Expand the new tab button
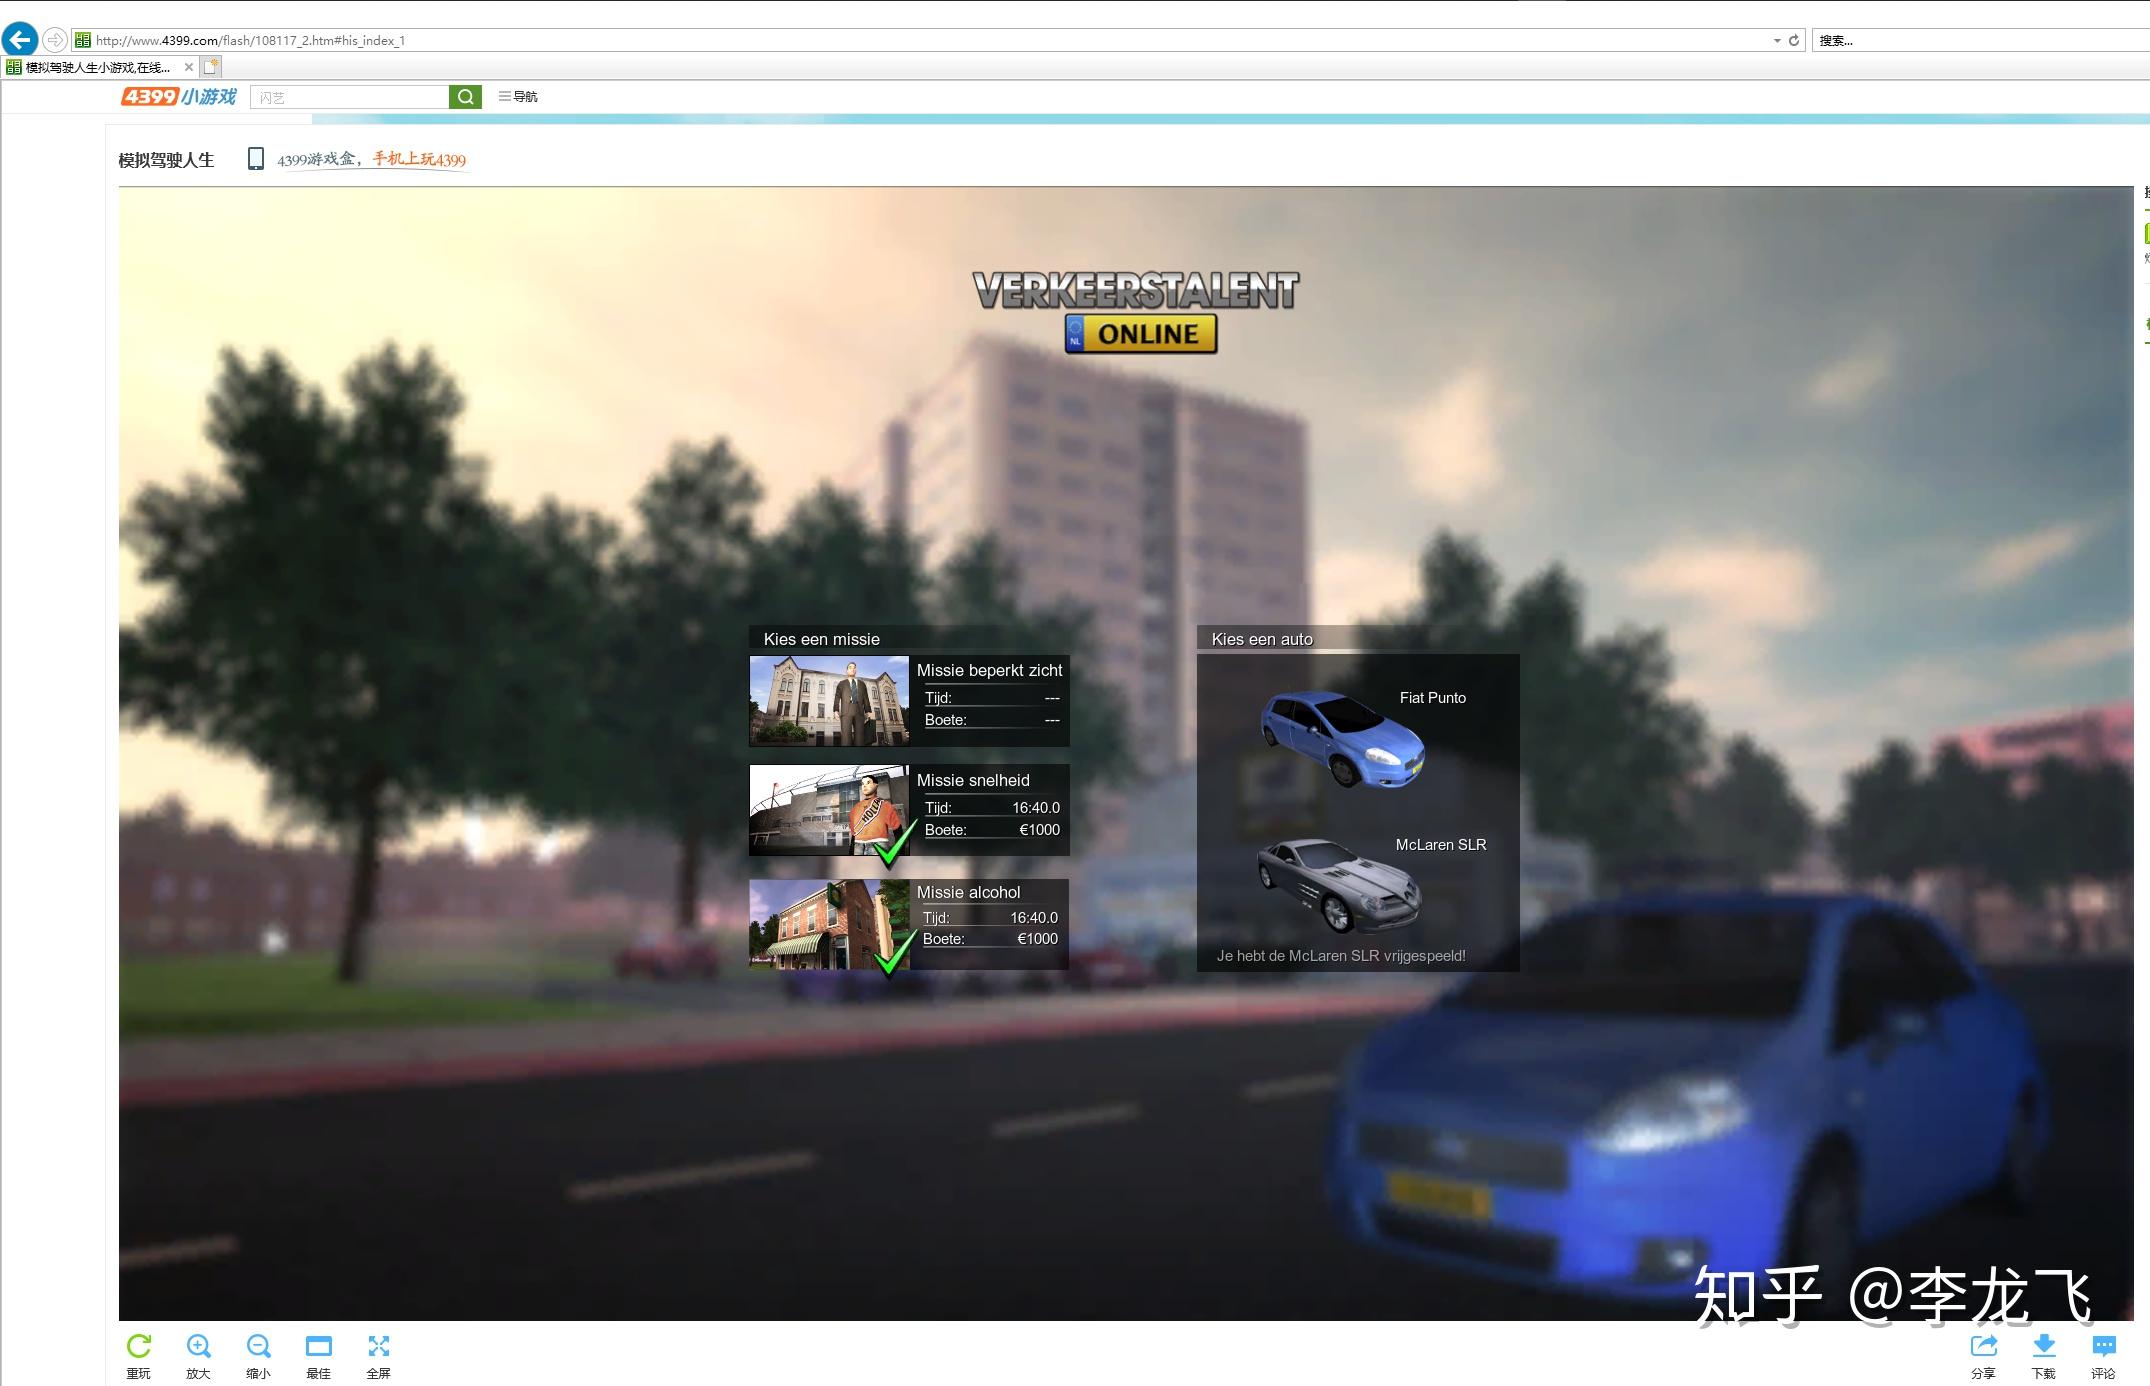 pyautogui.click(x=211, y=66)
